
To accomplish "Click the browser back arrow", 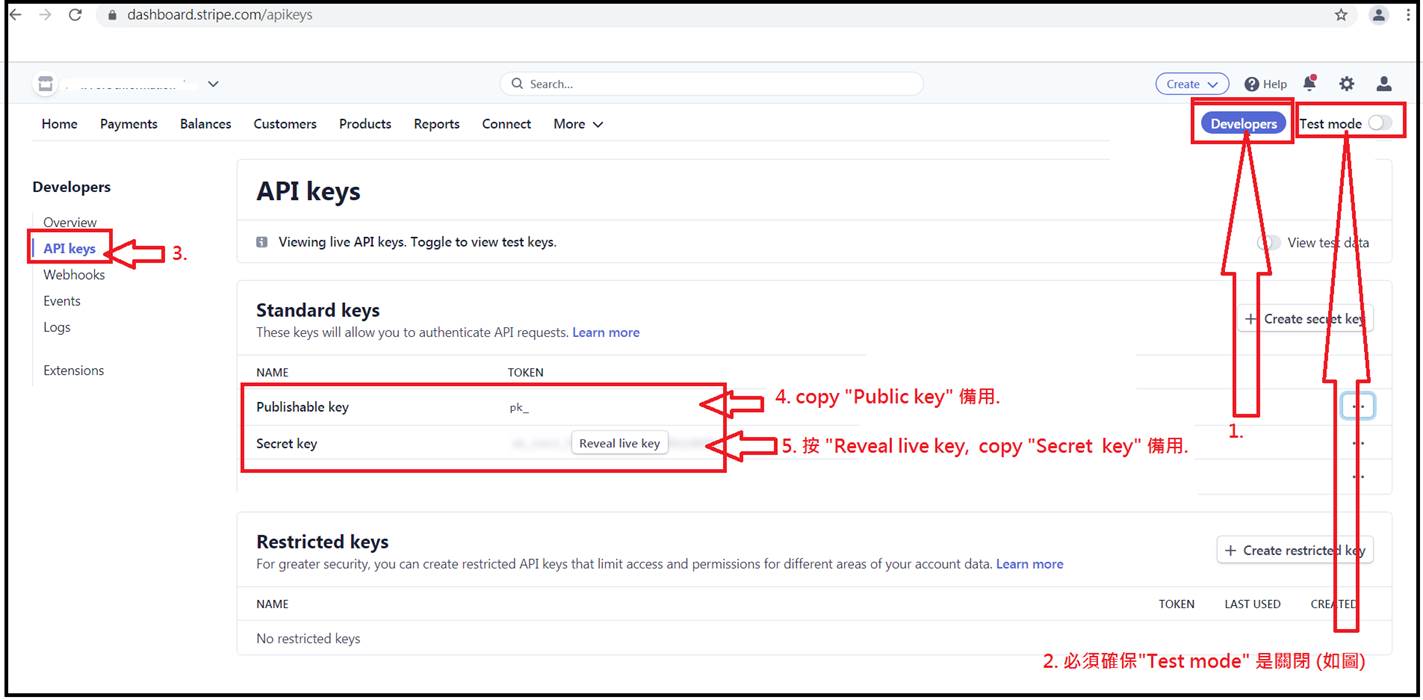I will [14, 15].
